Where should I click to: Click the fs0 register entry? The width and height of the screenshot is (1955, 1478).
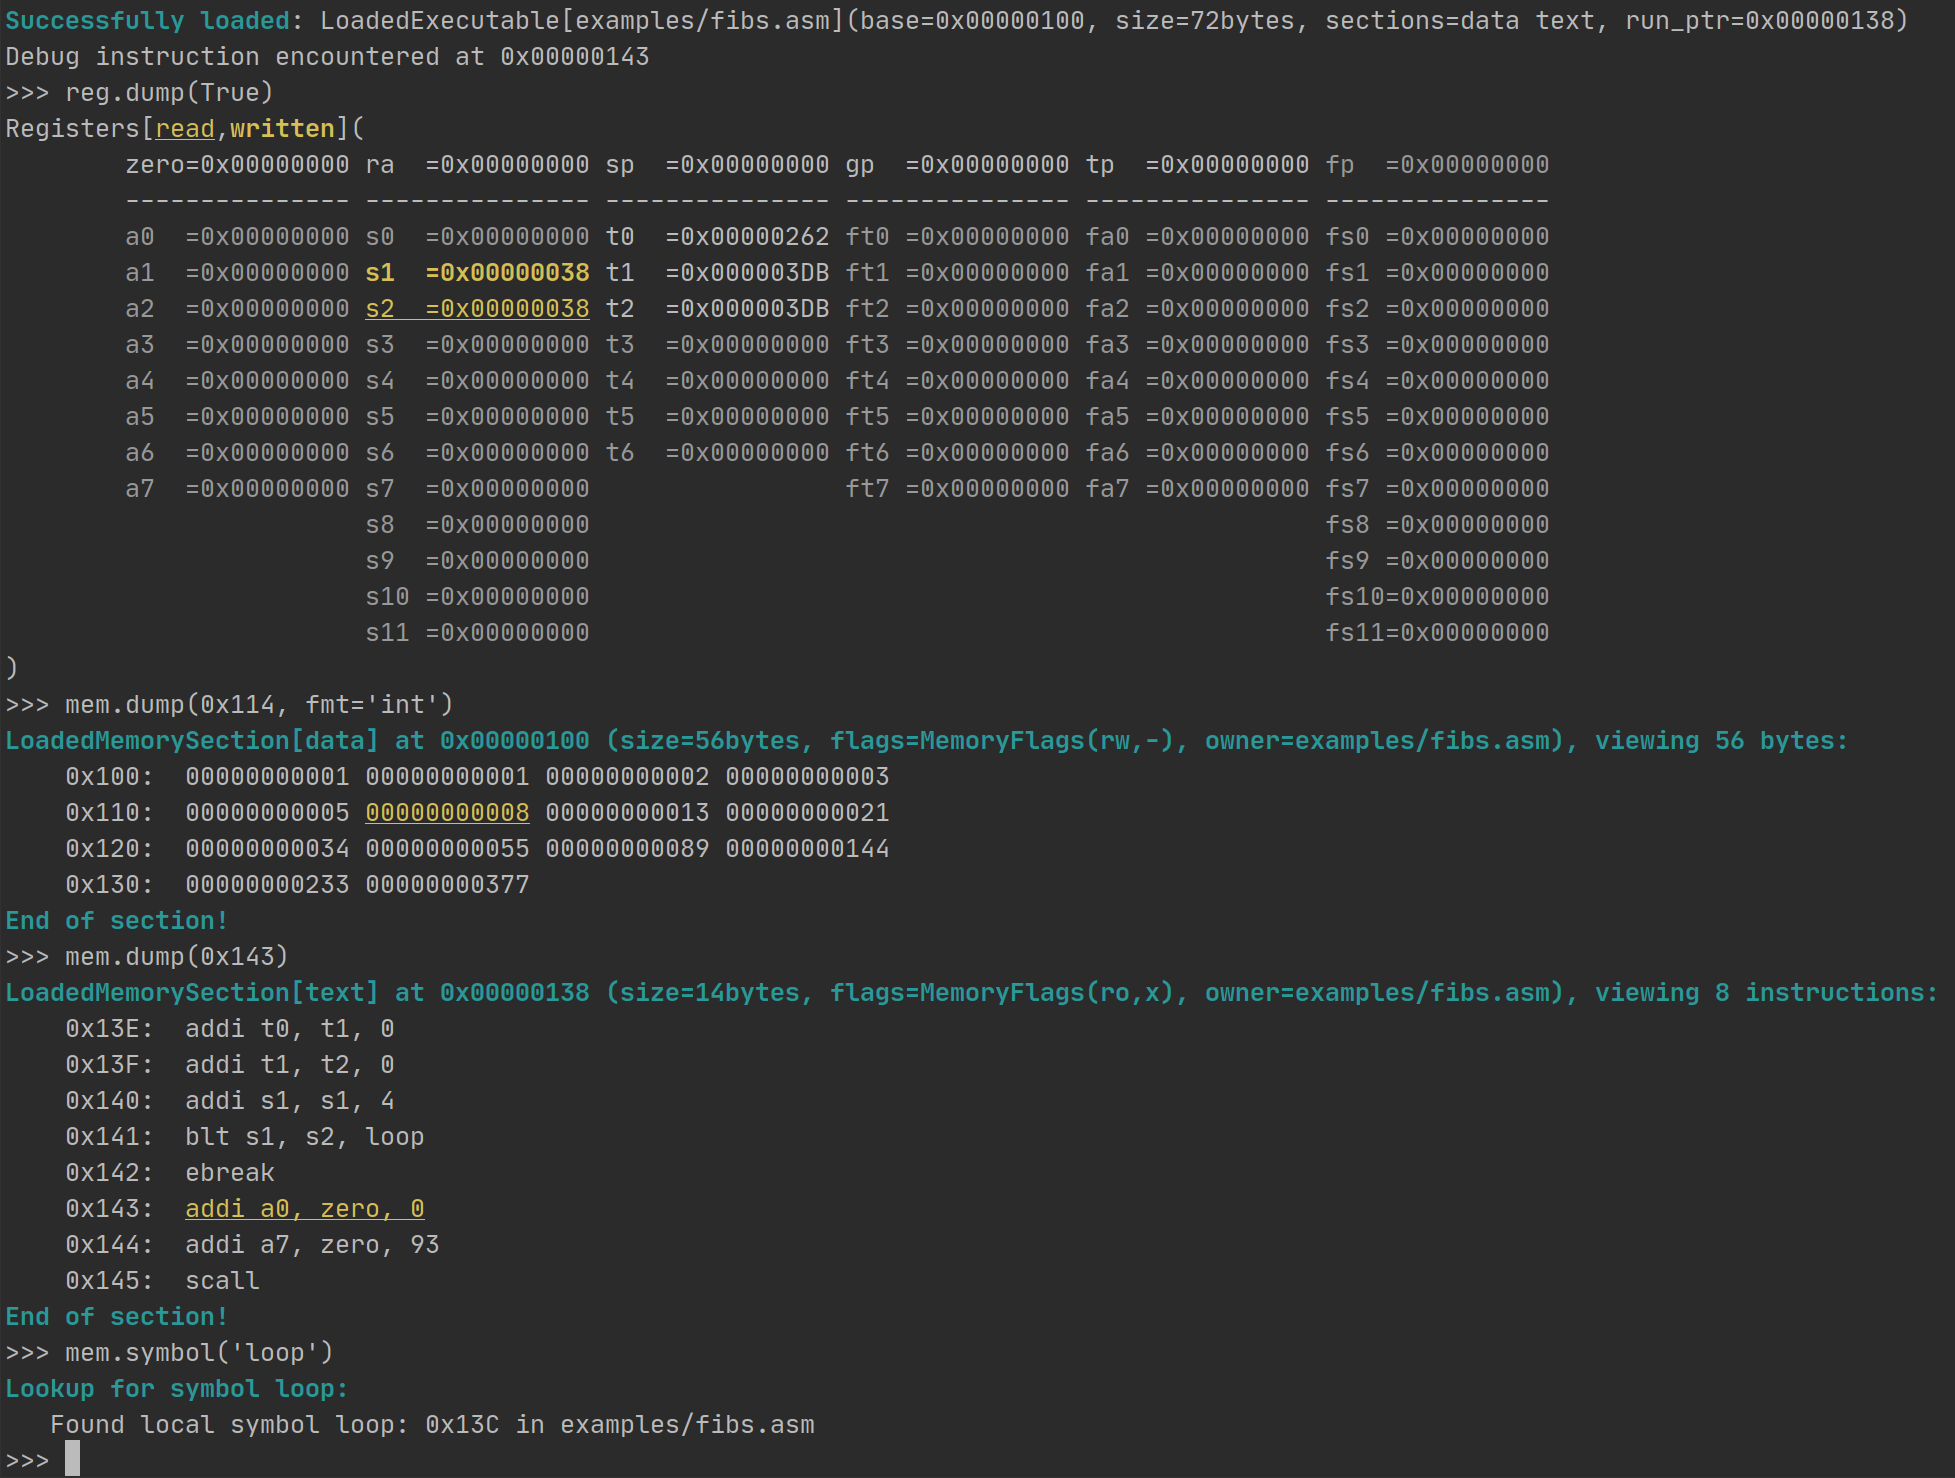[1438, 237]
